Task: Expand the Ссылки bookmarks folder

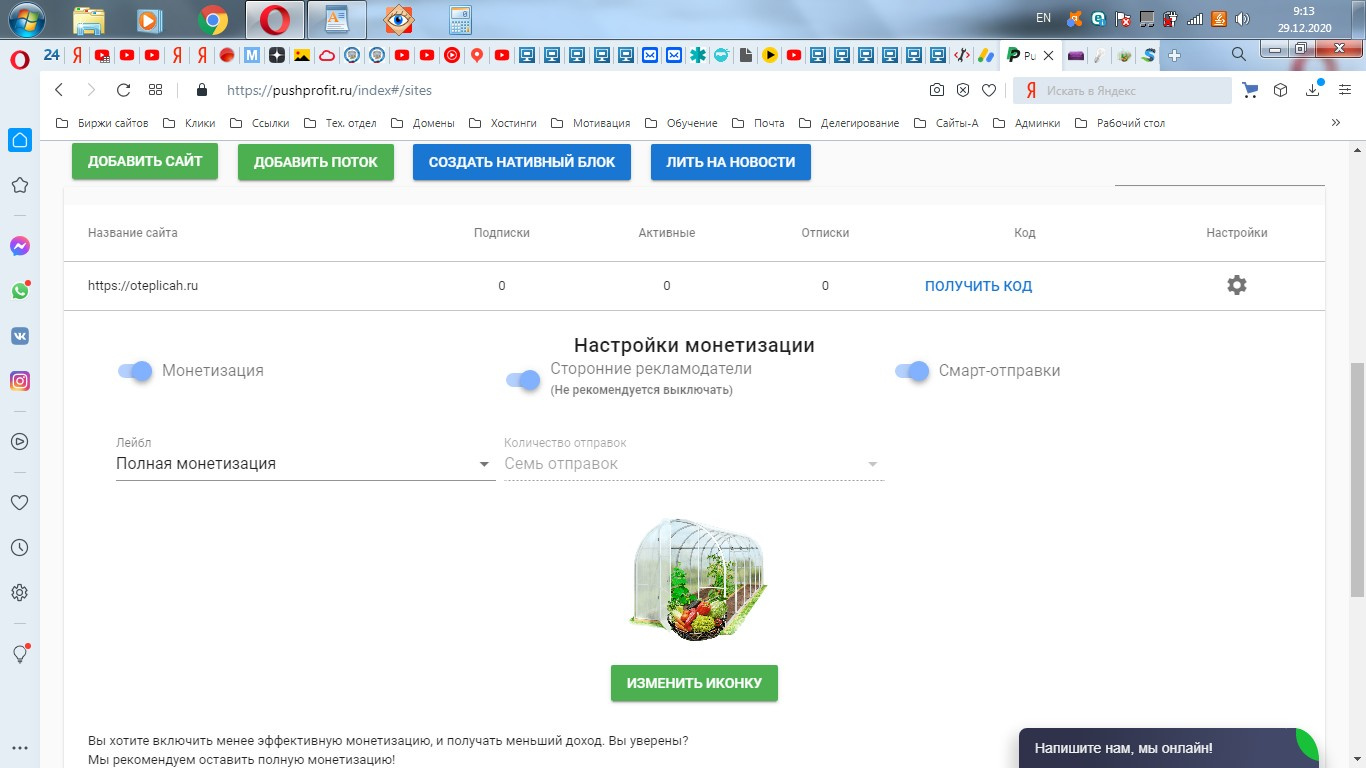Action: 259,123
